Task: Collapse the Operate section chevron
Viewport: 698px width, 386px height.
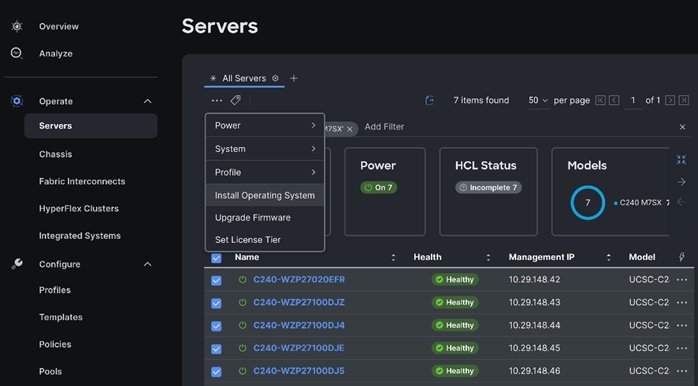Action: tap(148, 102)
